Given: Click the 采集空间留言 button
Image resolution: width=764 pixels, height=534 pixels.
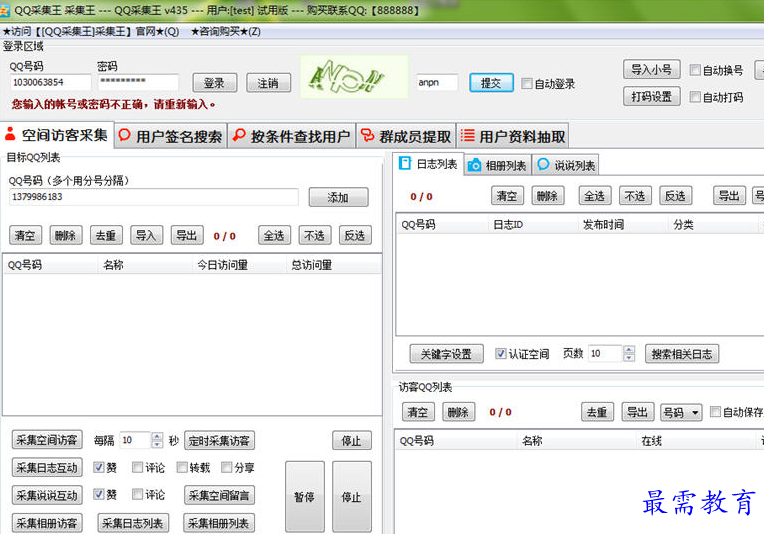Looking at the screenshot, I should point(219,496).
